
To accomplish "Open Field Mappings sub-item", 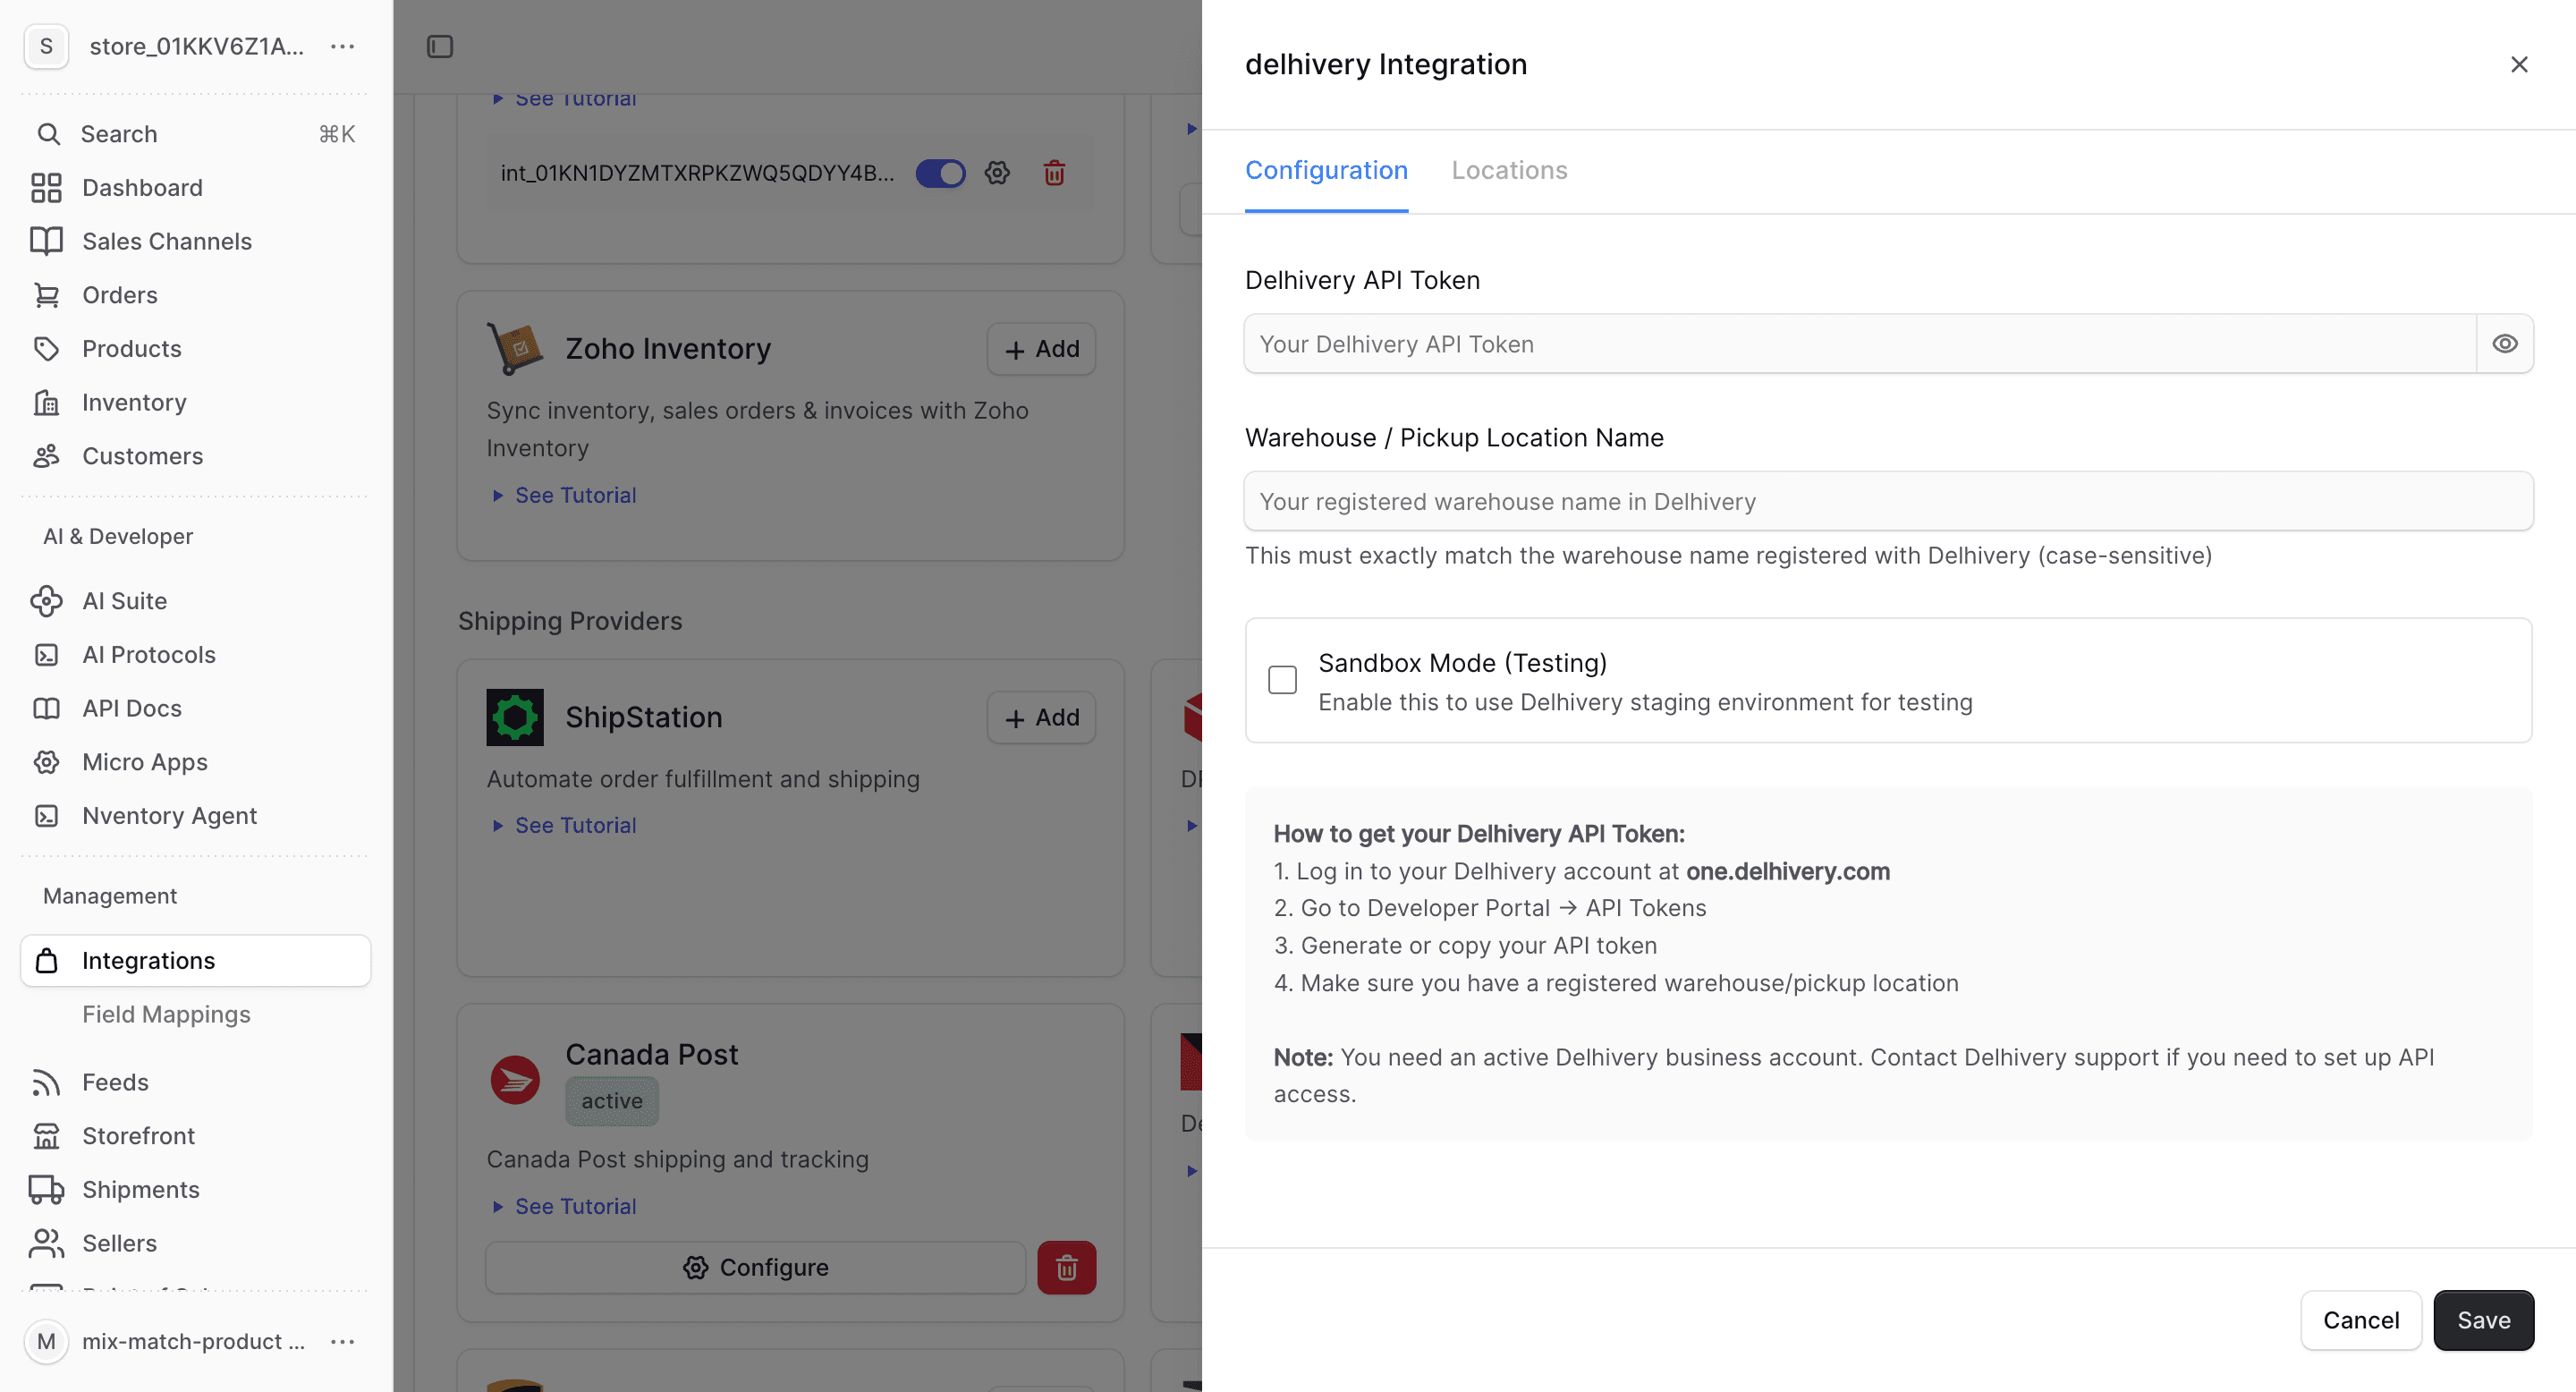I will tap(166, 1014).
